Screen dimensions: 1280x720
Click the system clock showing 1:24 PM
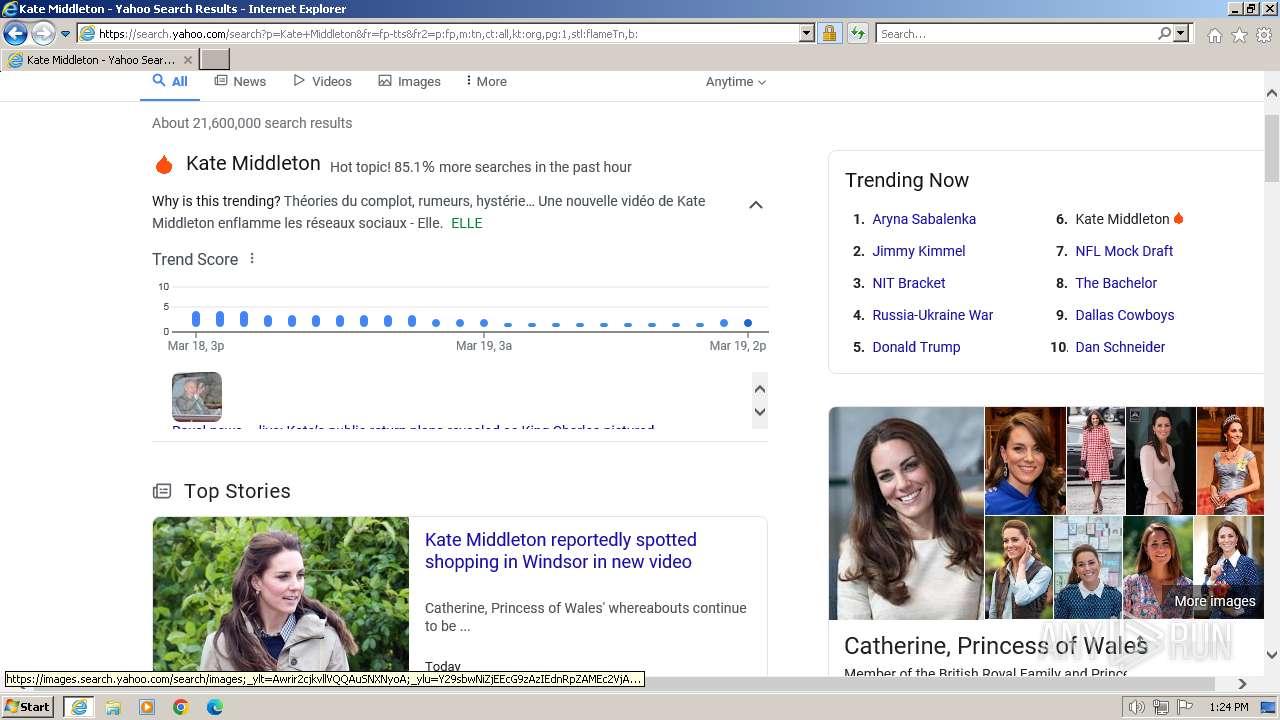click(x=1229, y=707)
